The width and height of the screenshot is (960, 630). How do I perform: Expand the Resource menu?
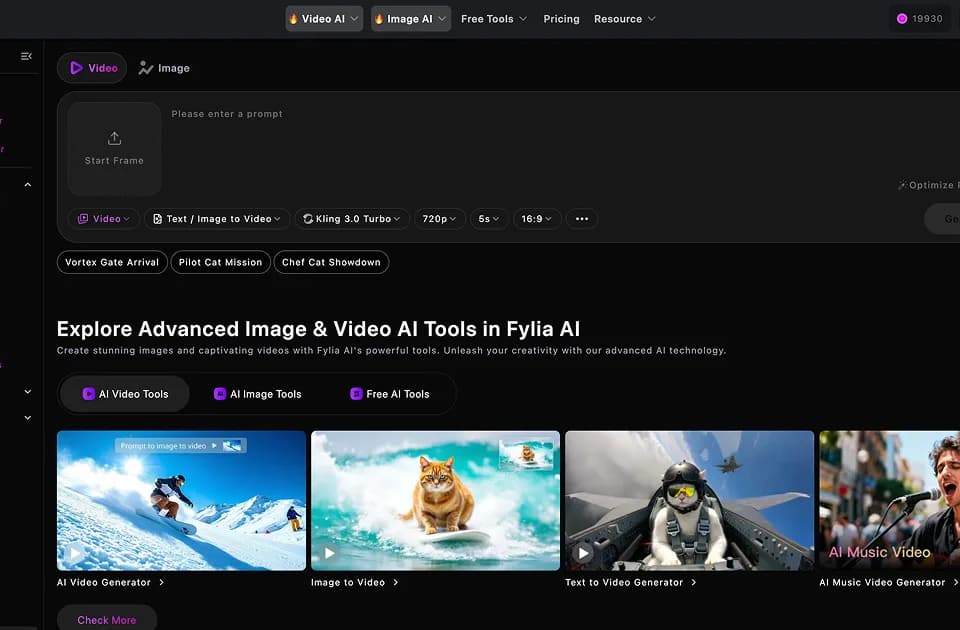[x=624, y=19]
